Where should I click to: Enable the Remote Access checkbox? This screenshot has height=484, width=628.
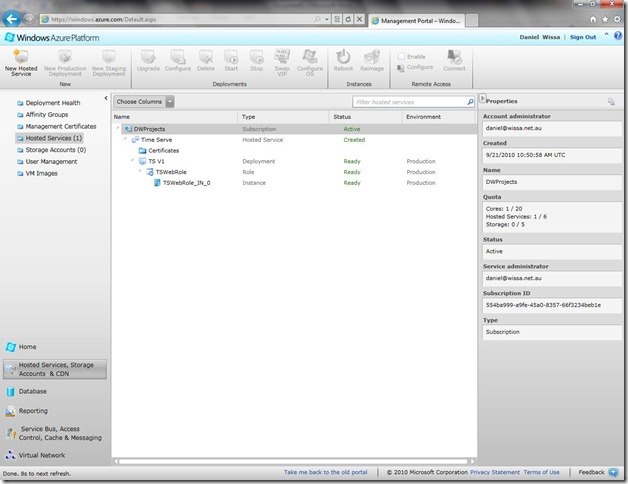click(402, 56)
